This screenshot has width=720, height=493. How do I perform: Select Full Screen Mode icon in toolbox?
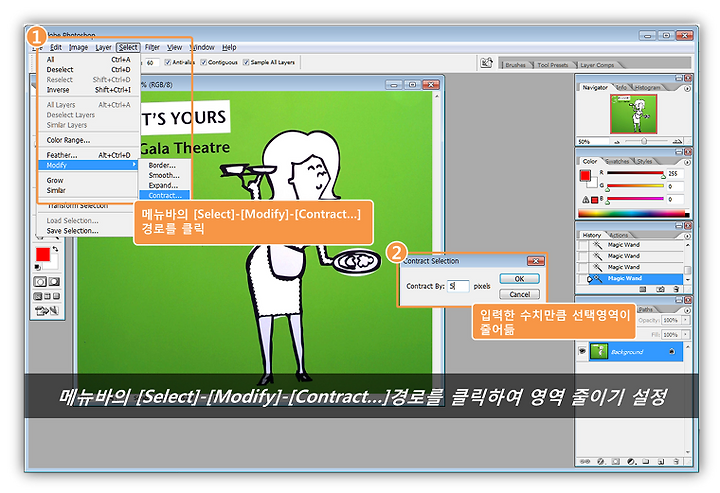pyautogui.click(x=56, y=296)
